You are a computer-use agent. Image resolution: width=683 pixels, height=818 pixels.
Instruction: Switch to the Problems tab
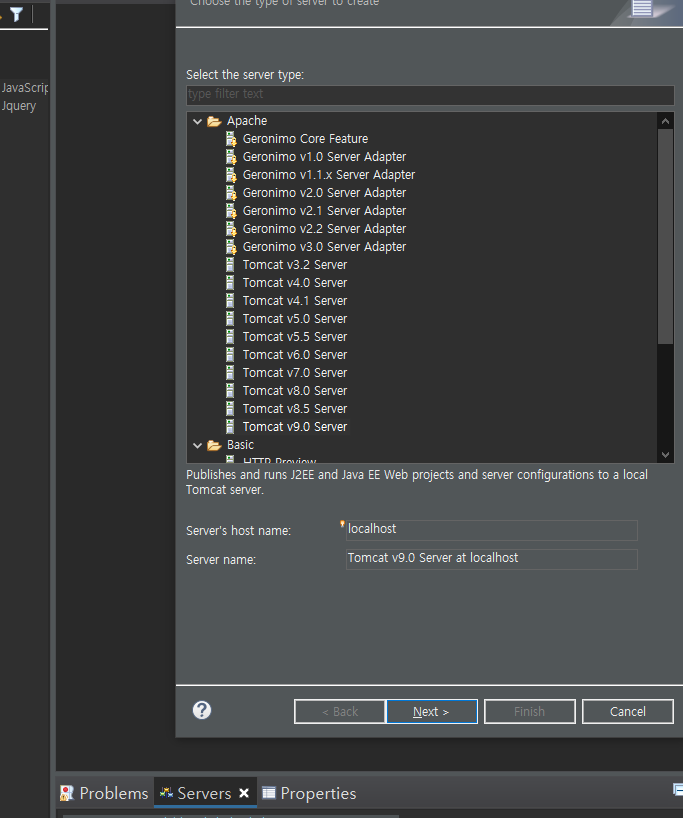pos(104,793)
